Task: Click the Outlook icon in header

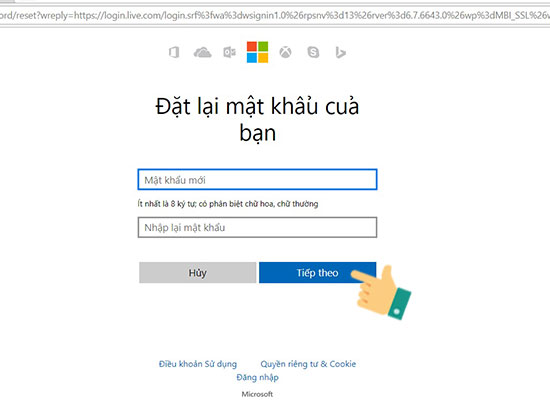Action: click(230, 52)
